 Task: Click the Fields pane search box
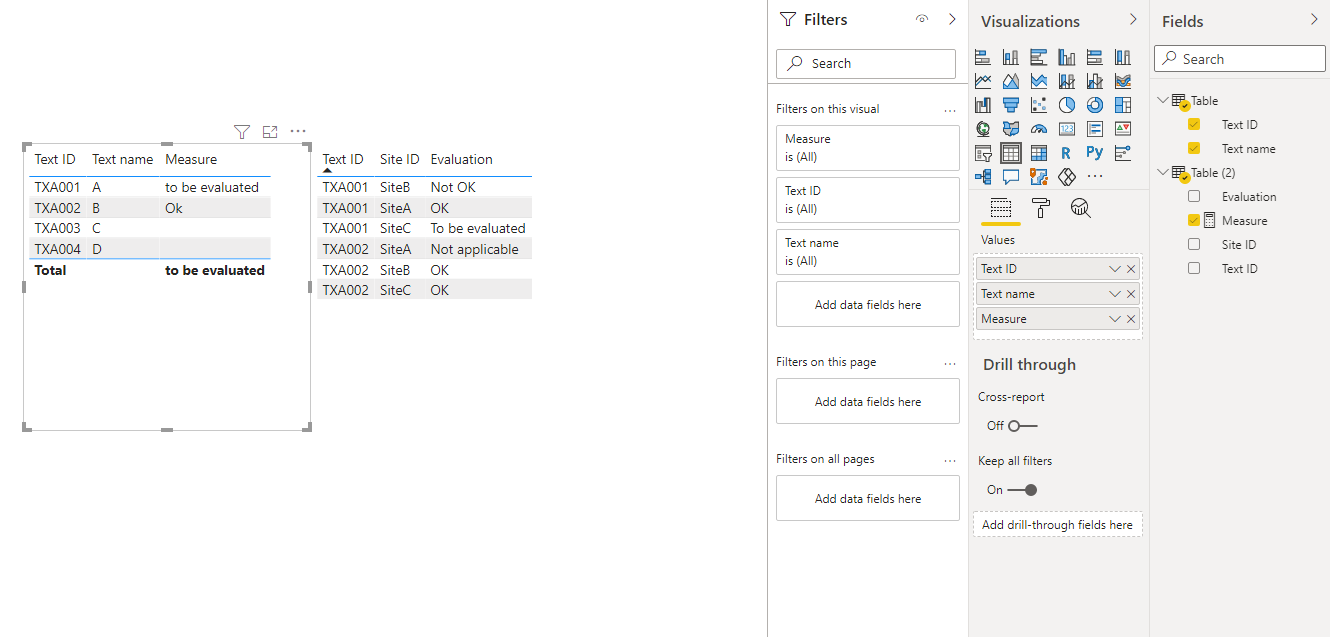(x=1240, y=59)
